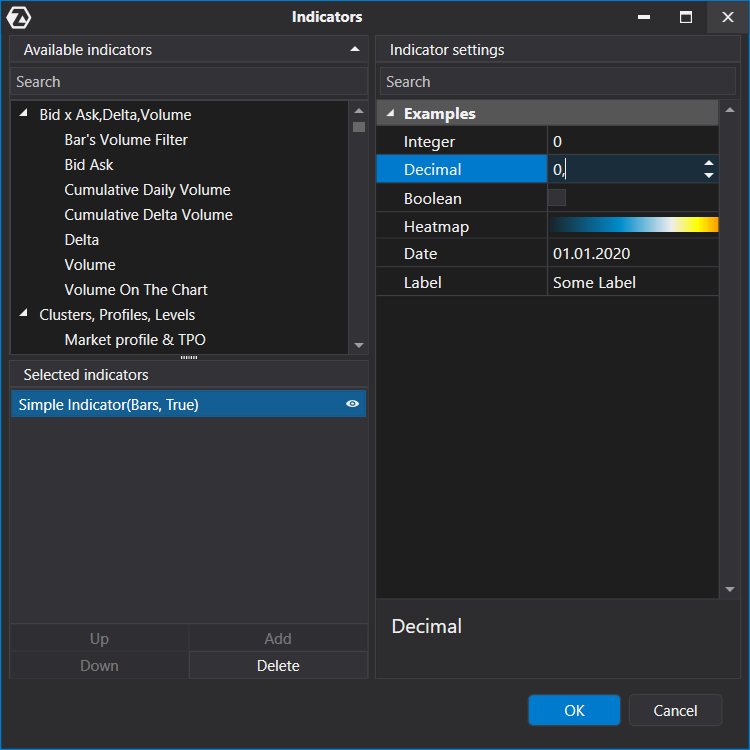Click the splitter grip between indicator panels

pos(189,357)
